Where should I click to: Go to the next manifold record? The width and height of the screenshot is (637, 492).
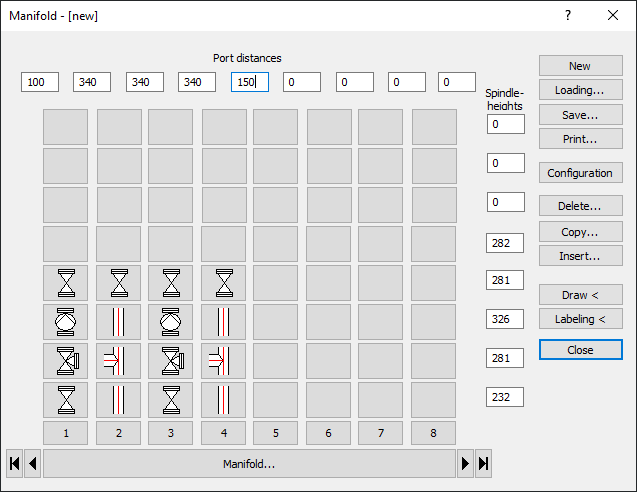[x=466, y=464]
